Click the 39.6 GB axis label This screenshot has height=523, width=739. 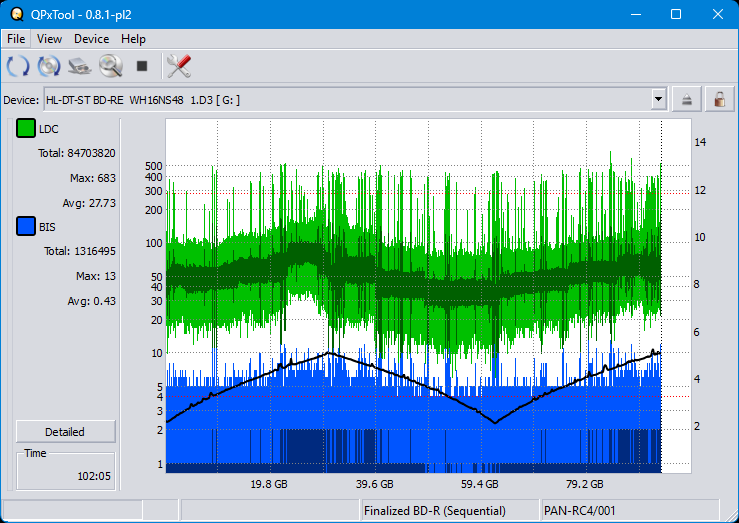click(374, 484)
